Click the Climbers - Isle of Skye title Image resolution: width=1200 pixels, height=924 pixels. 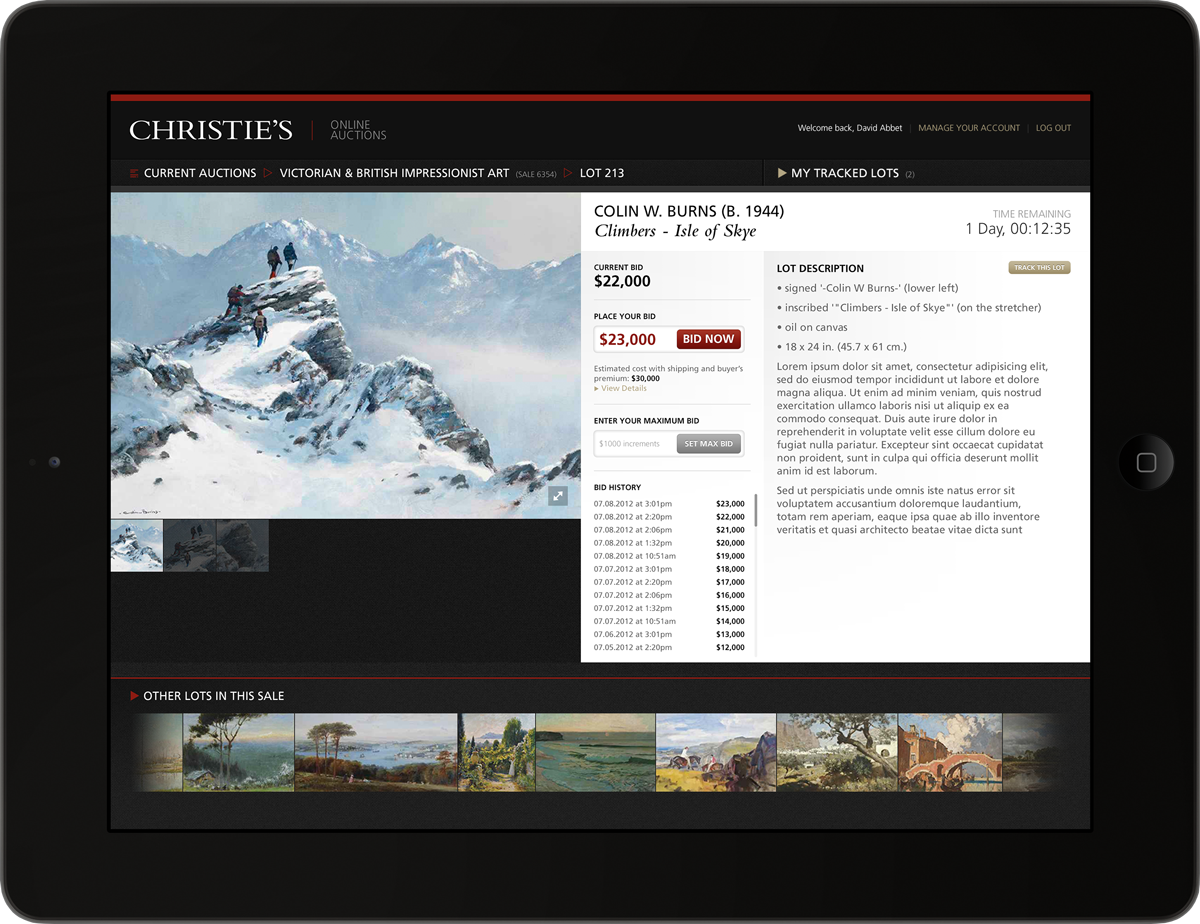[x=677, y=232]
